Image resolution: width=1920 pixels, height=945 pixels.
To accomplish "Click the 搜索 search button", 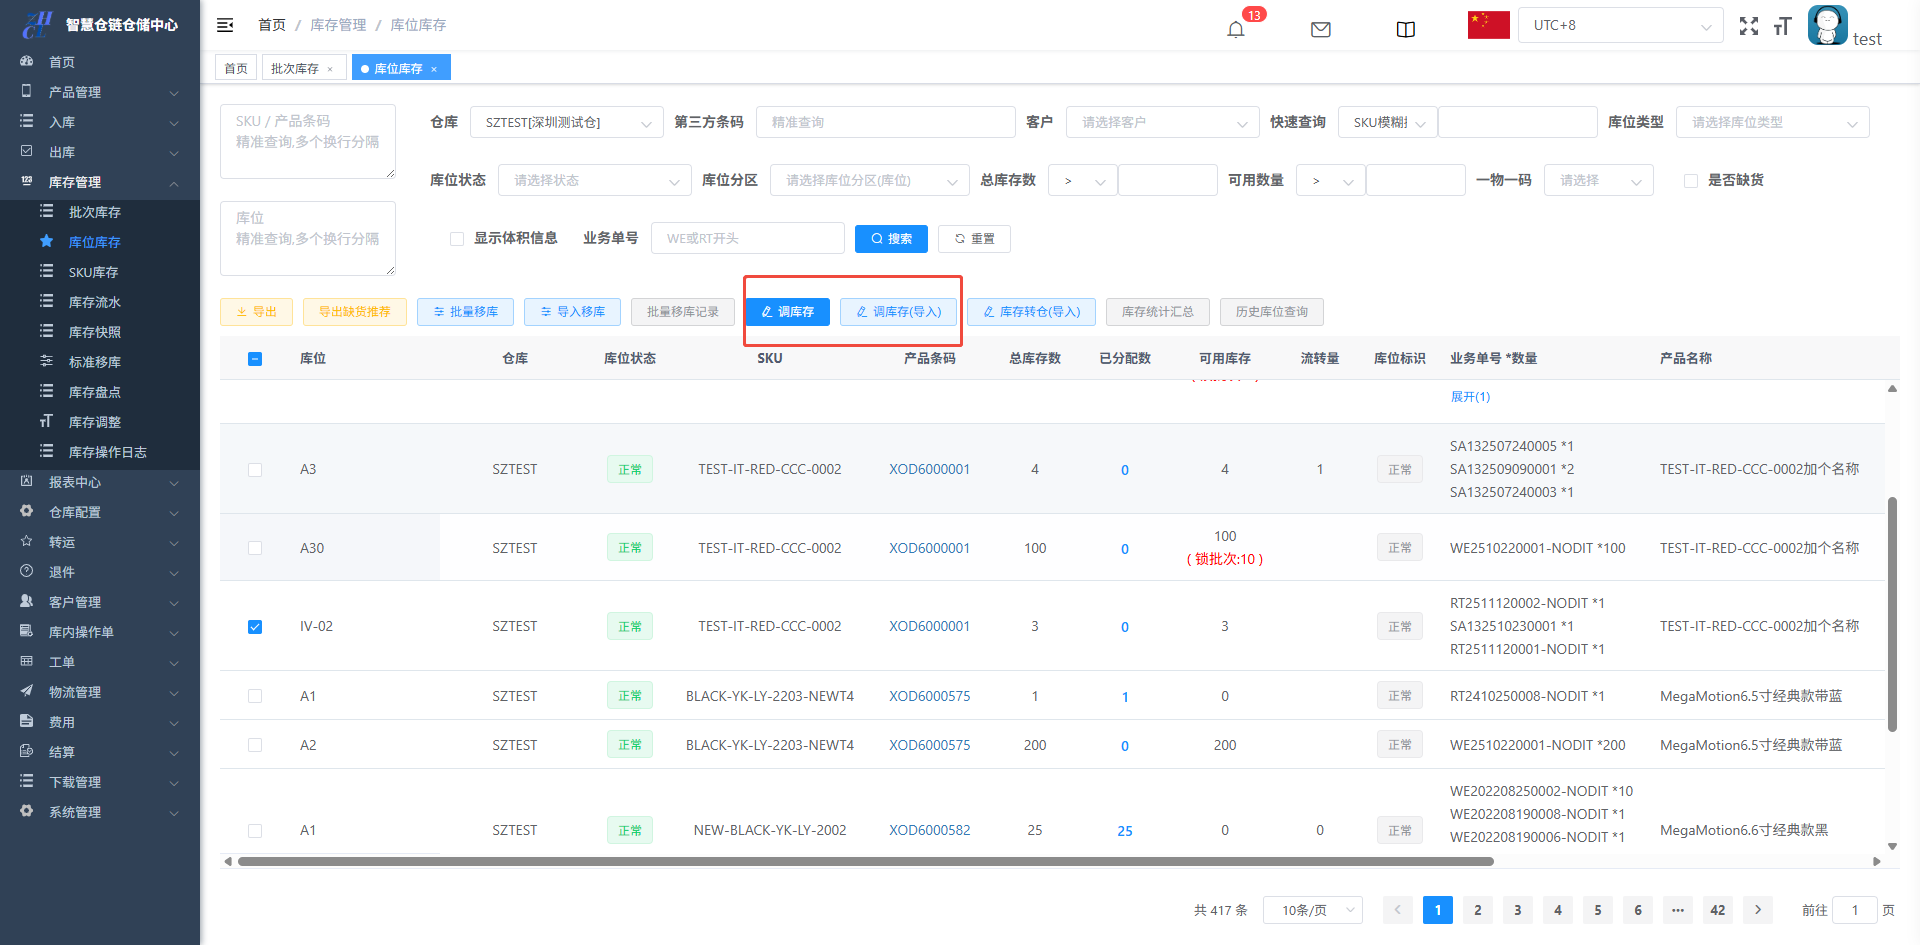I will click(891, 239).
